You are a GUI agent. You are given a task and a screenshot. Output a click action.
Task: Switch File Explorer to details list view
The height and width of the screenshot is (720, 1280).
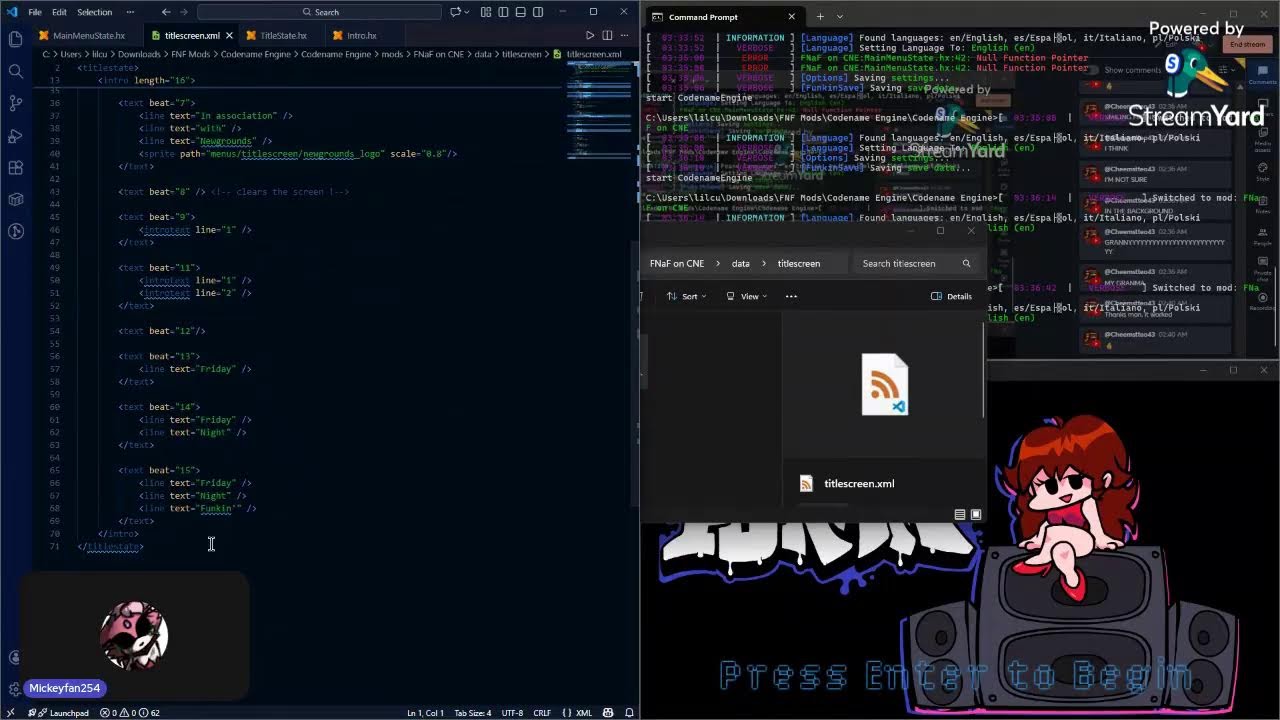click(x=960, y=514)
